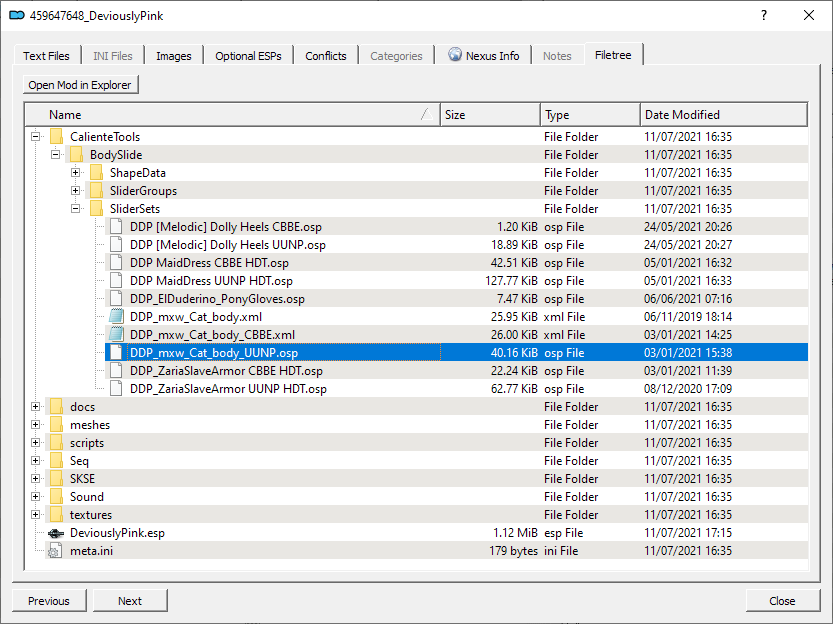This screenshot has width=833, height=624.
Task: Click the 127.77 KiB size value
Action: click(x=511, y=281)
